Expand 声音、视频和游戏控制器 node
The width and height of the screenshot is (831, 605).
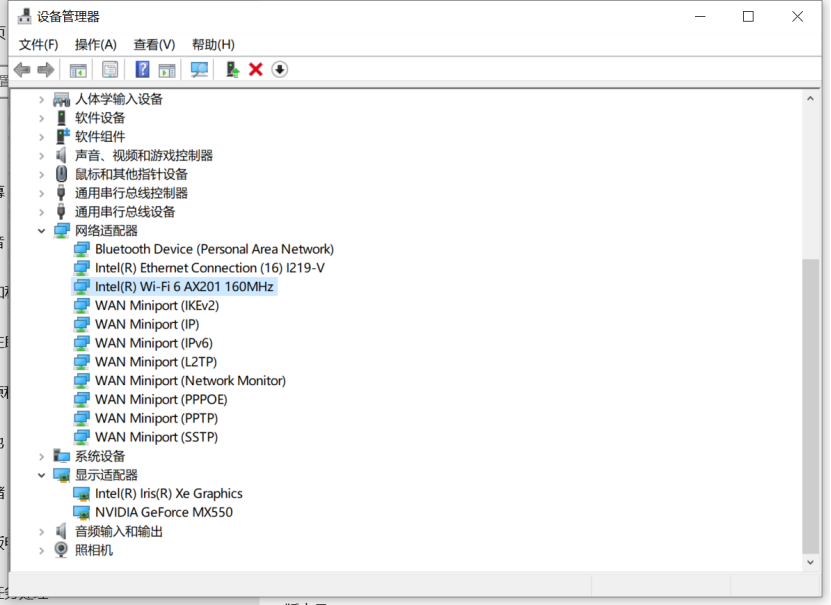pos(41,155)
